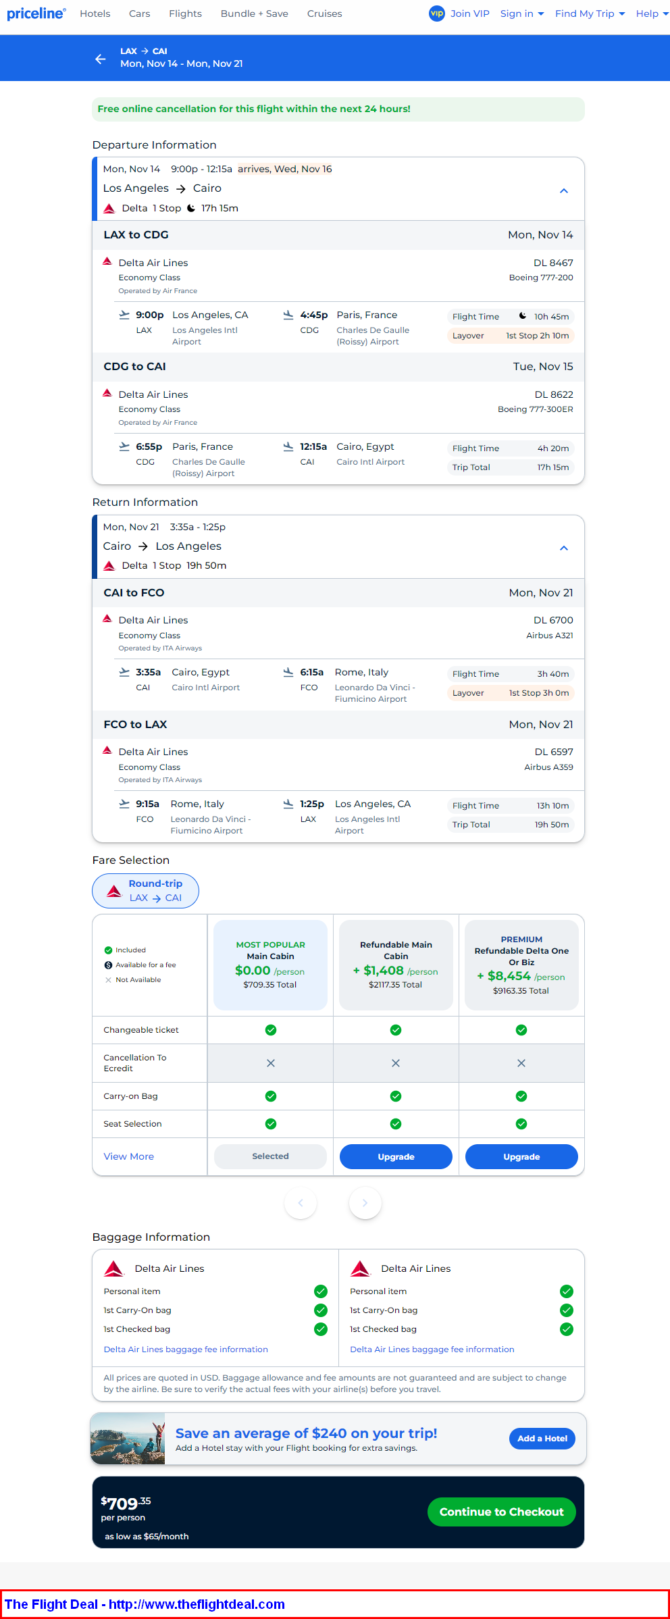
Task: Click landing icon beside 6:15a Rome
Action: click(x=289, y=672)
